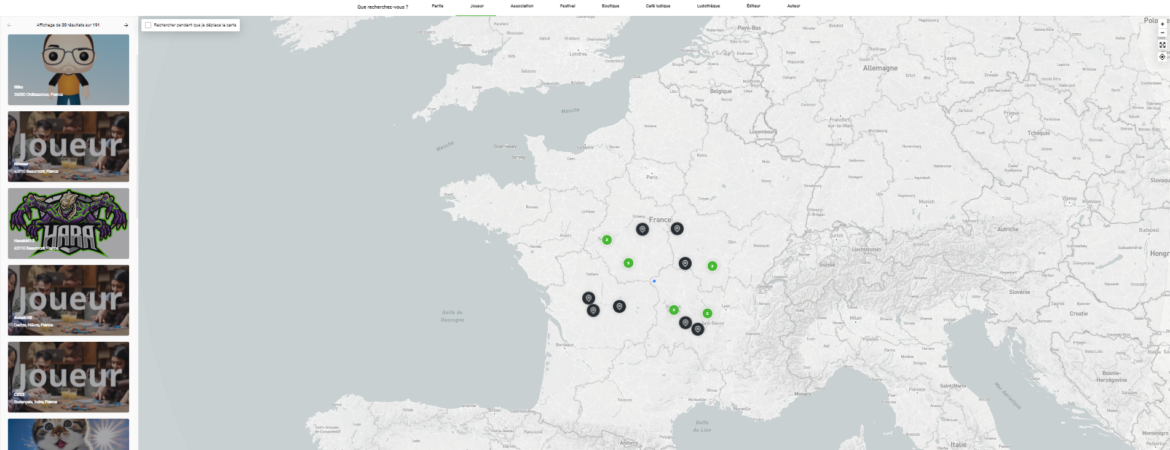Open the cat picture player card
Viewport: 1170px width, 450px height.
coord(68,434)
